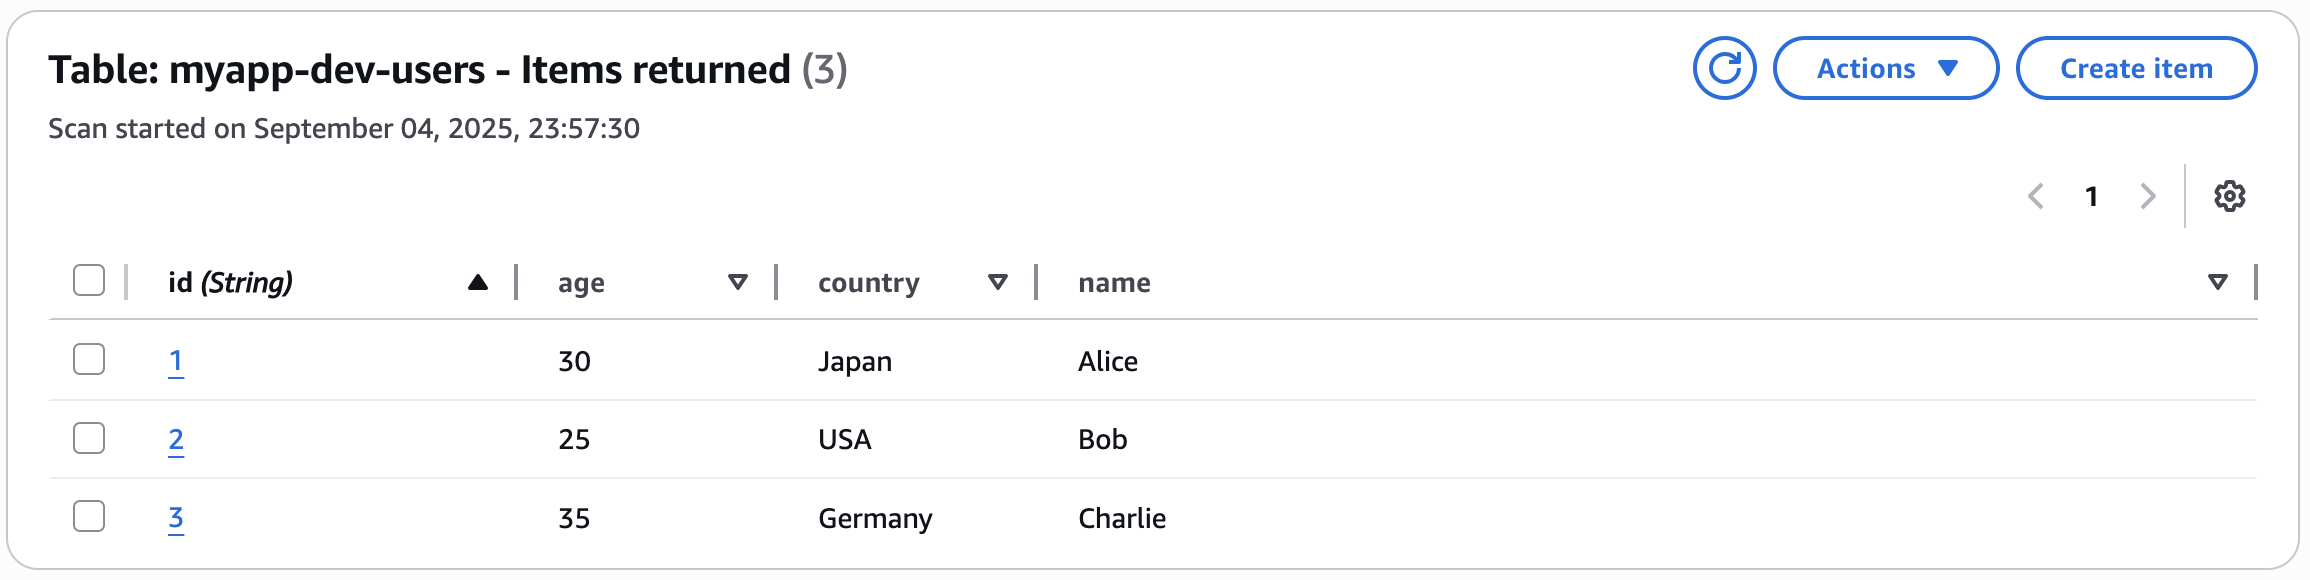Go to previous page of items
2310x580 pixels.
click(2035, 196)
